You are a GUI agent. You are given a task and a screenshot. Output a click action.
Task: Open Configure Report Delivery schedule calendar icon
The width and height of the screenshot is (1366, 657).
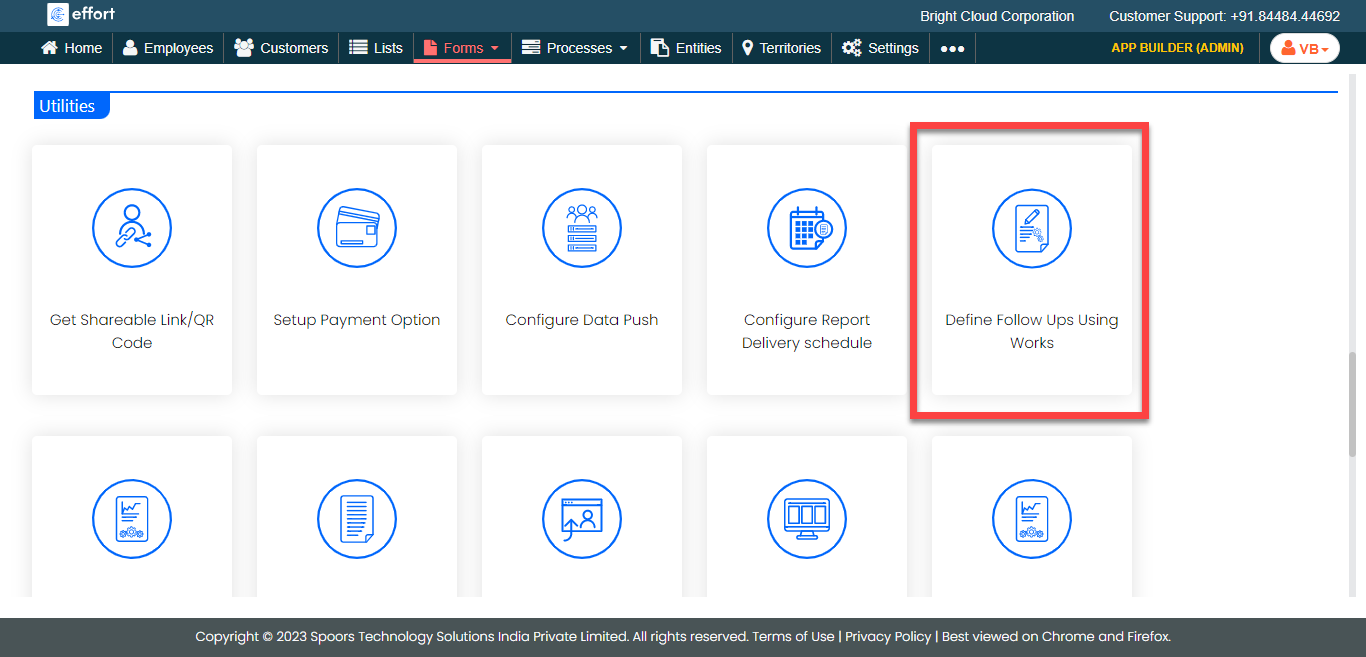[x=807, y=228]
